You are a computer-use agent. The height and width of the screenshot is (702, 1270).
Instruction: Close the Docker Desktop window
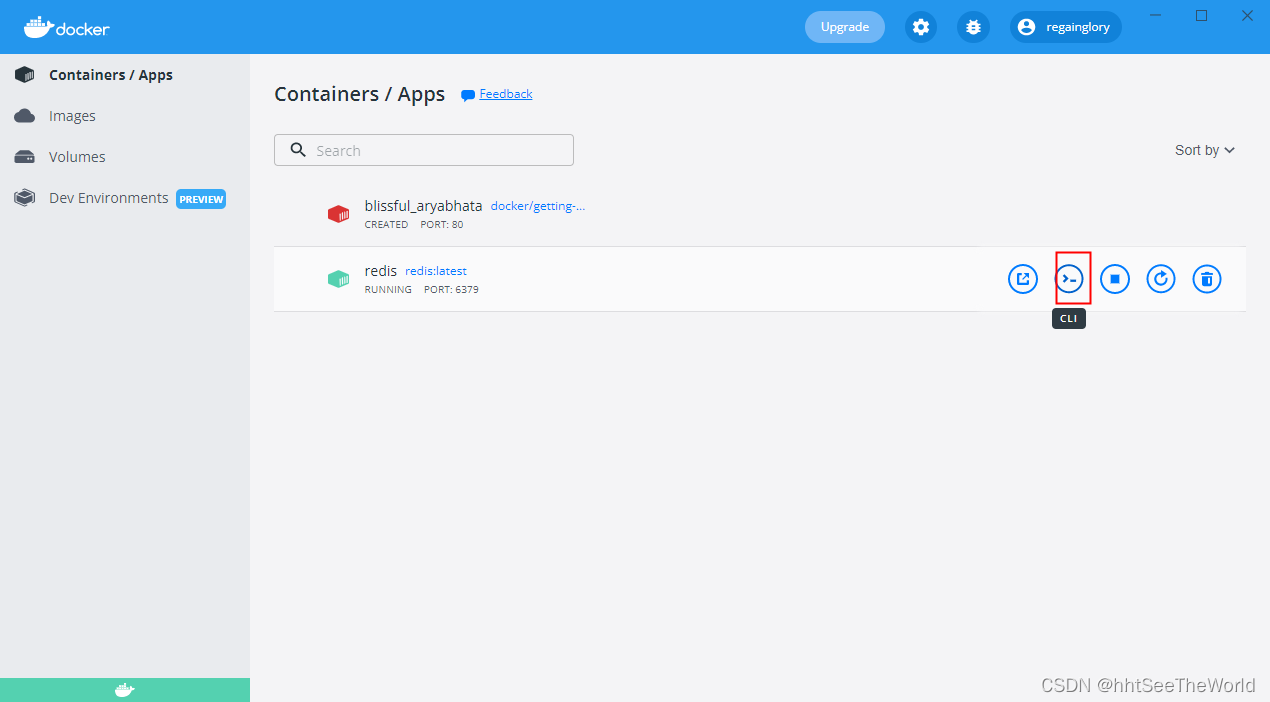tap(1248, 15)
